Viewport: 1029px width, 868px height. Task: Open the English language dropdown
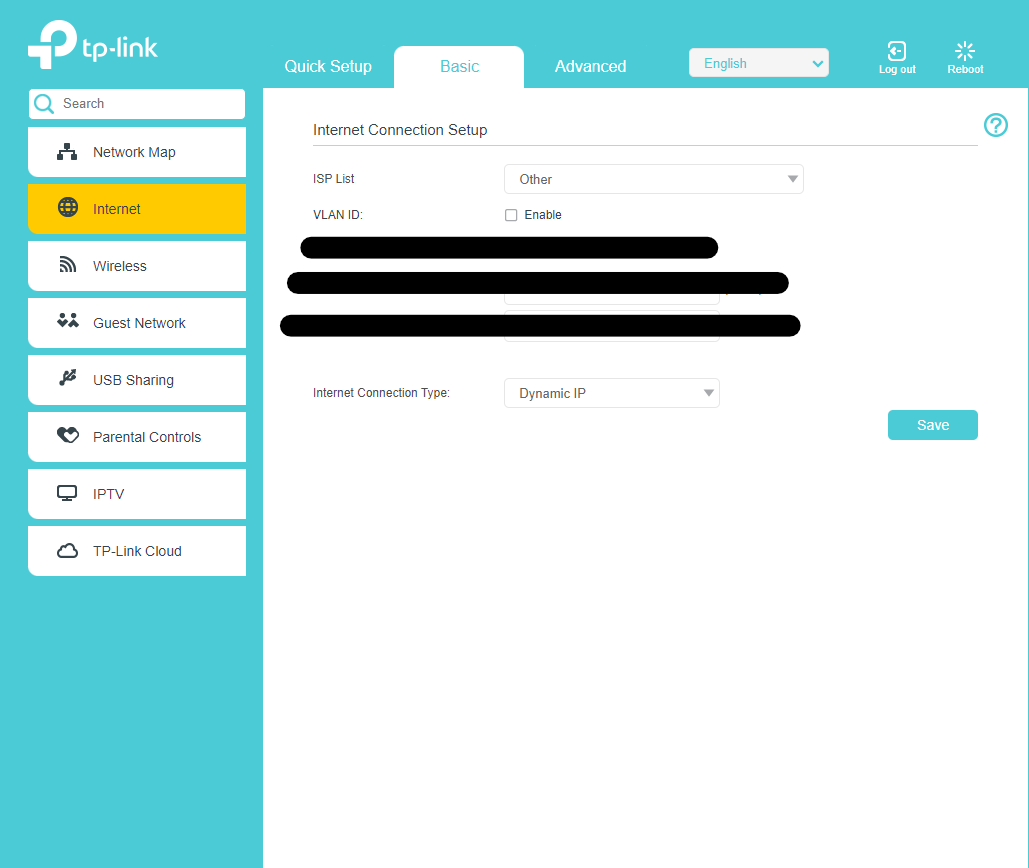[759, 63]
